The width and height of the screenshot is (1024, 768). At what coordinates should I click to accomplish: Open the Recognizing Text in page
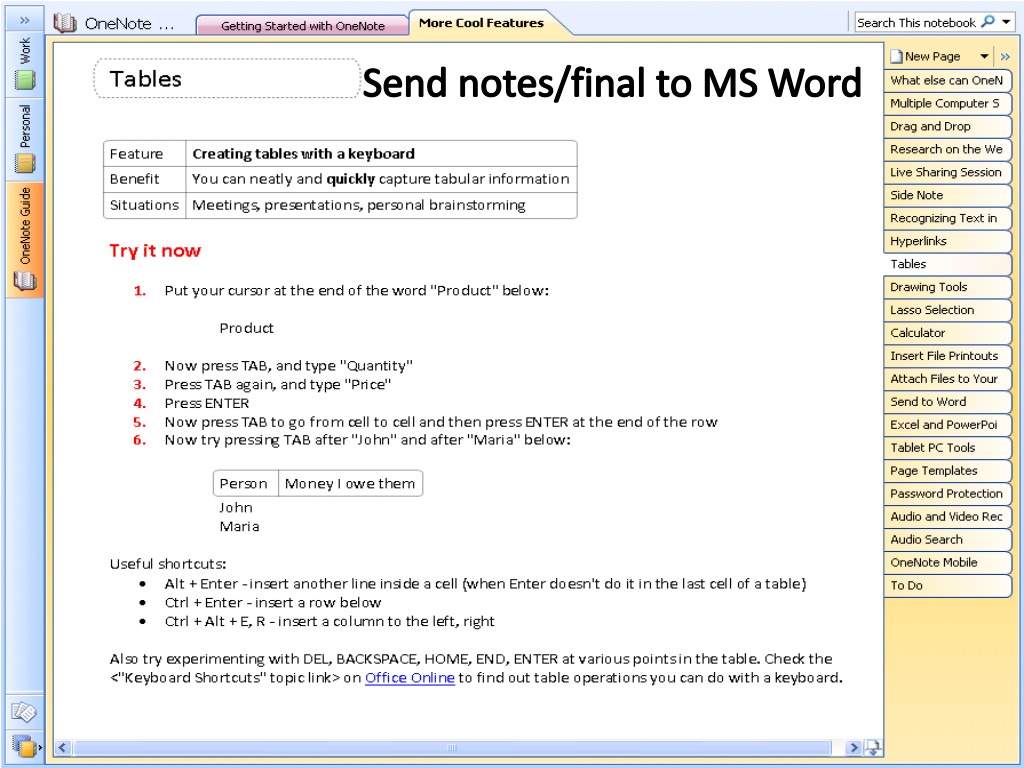pyautogui.click(x=948, y=218)
